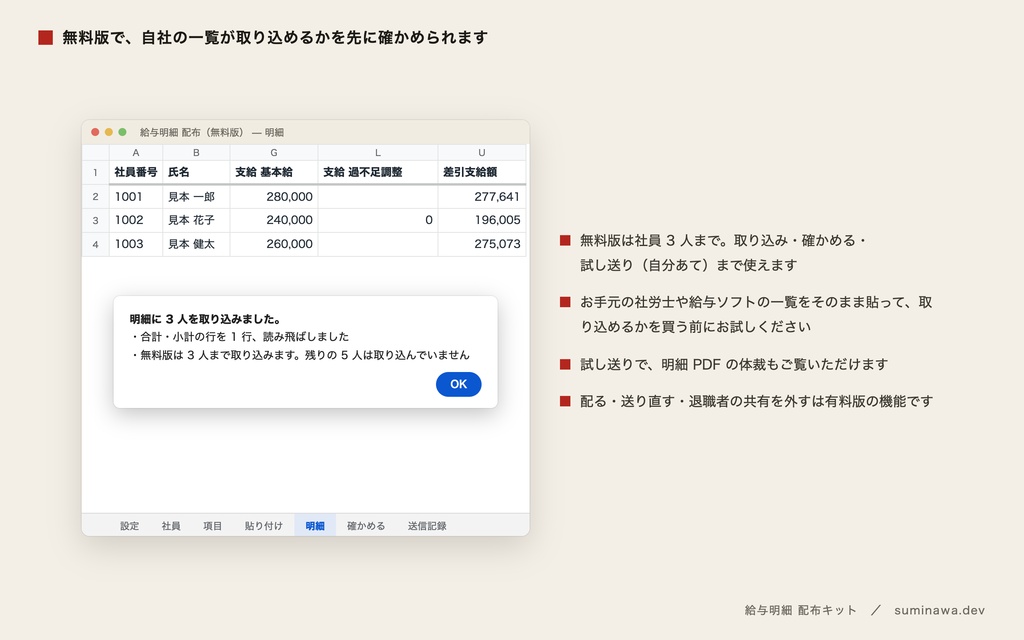The width and height of the screenshot is (1024, 640).
Task: Click the dialog heading 明細に 3 人を取り込みました
Action: [205, 319]
